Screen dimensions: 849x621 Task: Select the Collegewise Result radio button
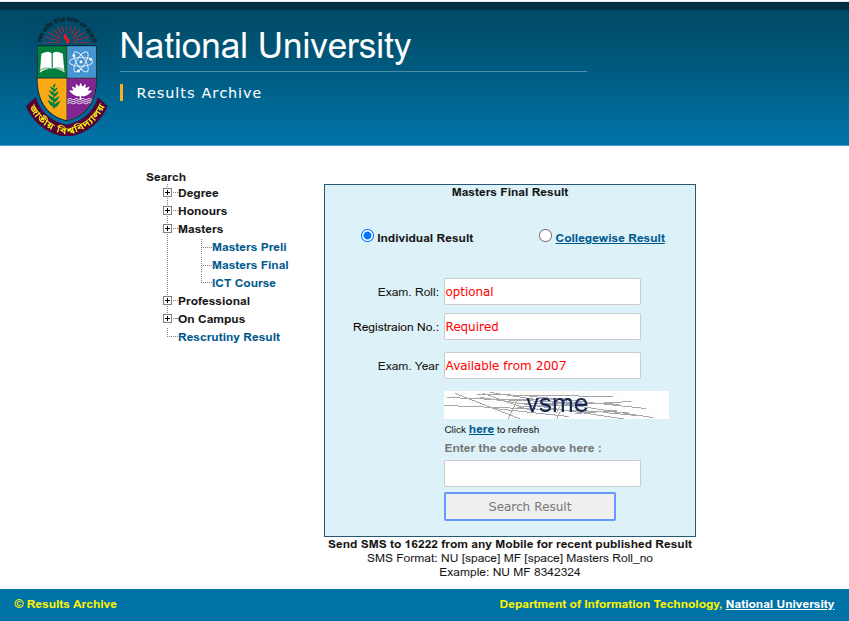545,236
